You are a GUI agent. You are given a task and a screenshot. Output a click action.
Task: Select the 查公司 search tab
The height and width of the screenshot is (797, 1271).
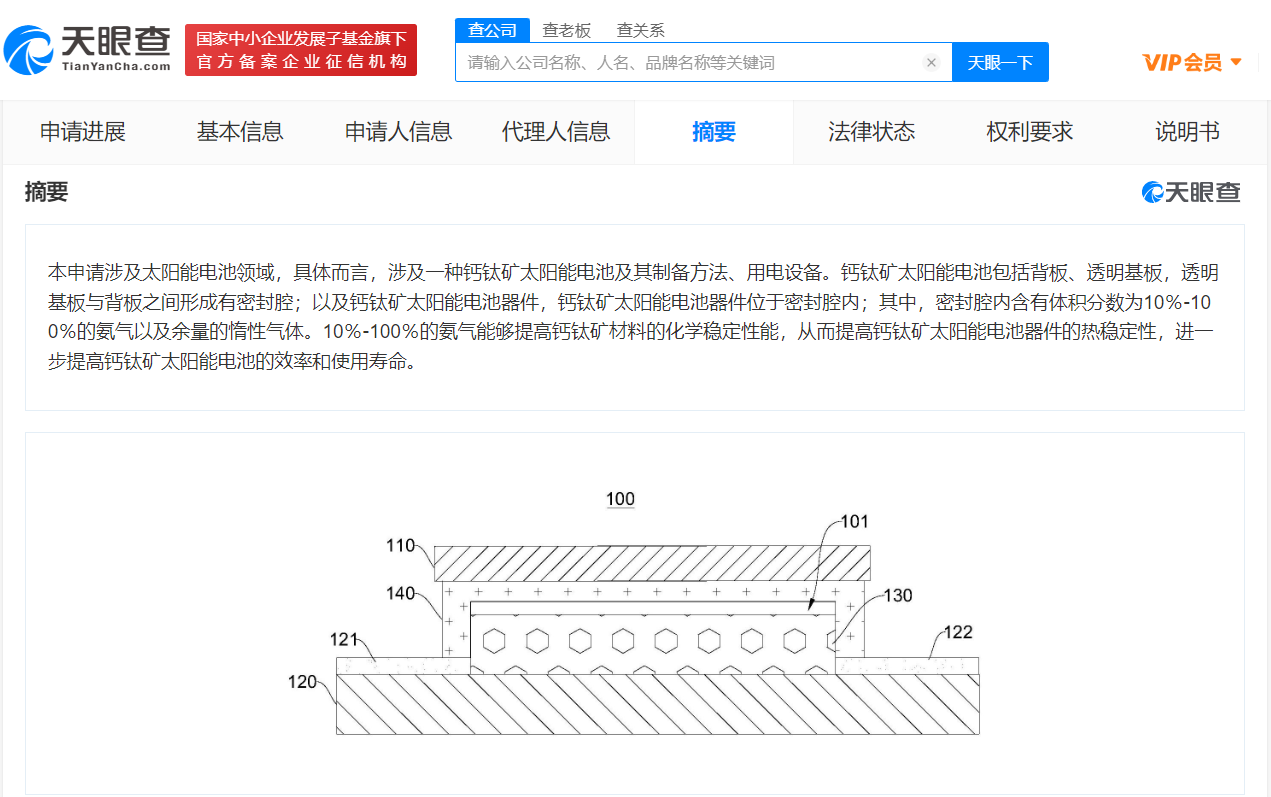491,30
